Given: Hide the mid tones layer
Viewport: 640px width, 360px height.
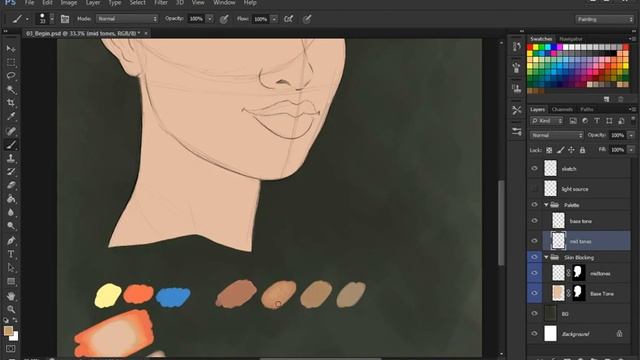Looking at the screenshot, I should [x=534, y=241].
